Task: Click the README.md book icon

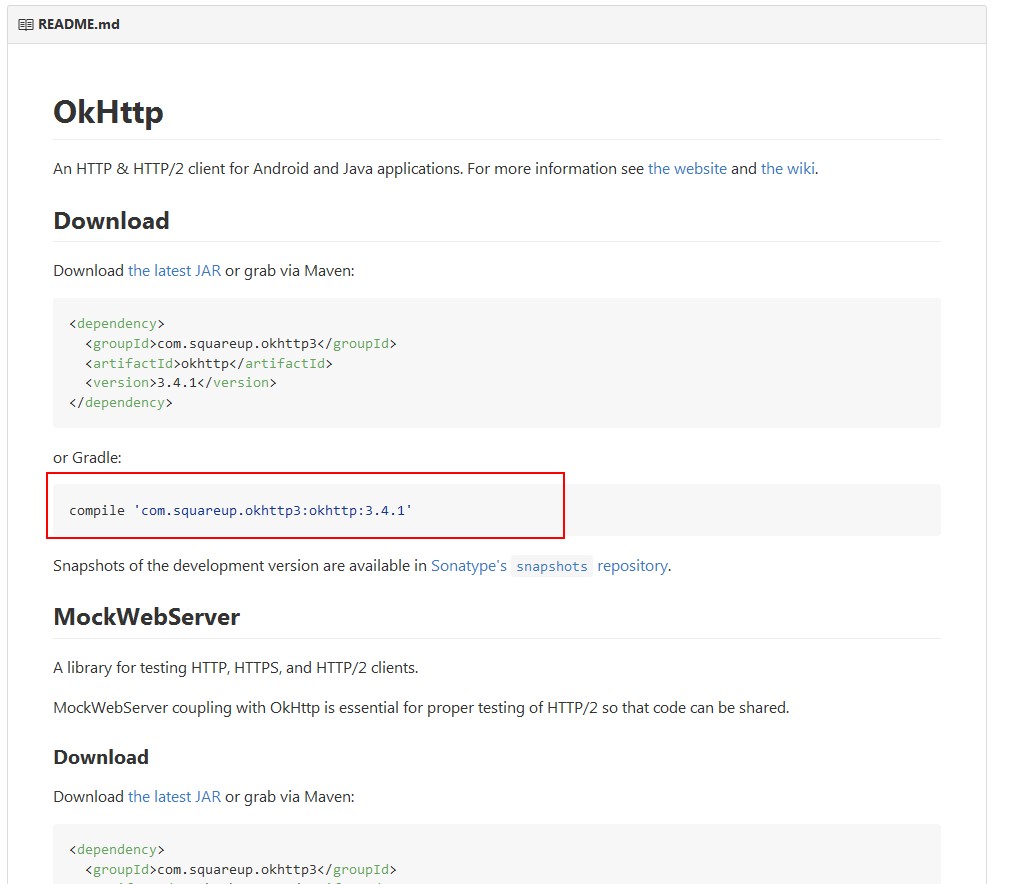Action: (26, 25)
